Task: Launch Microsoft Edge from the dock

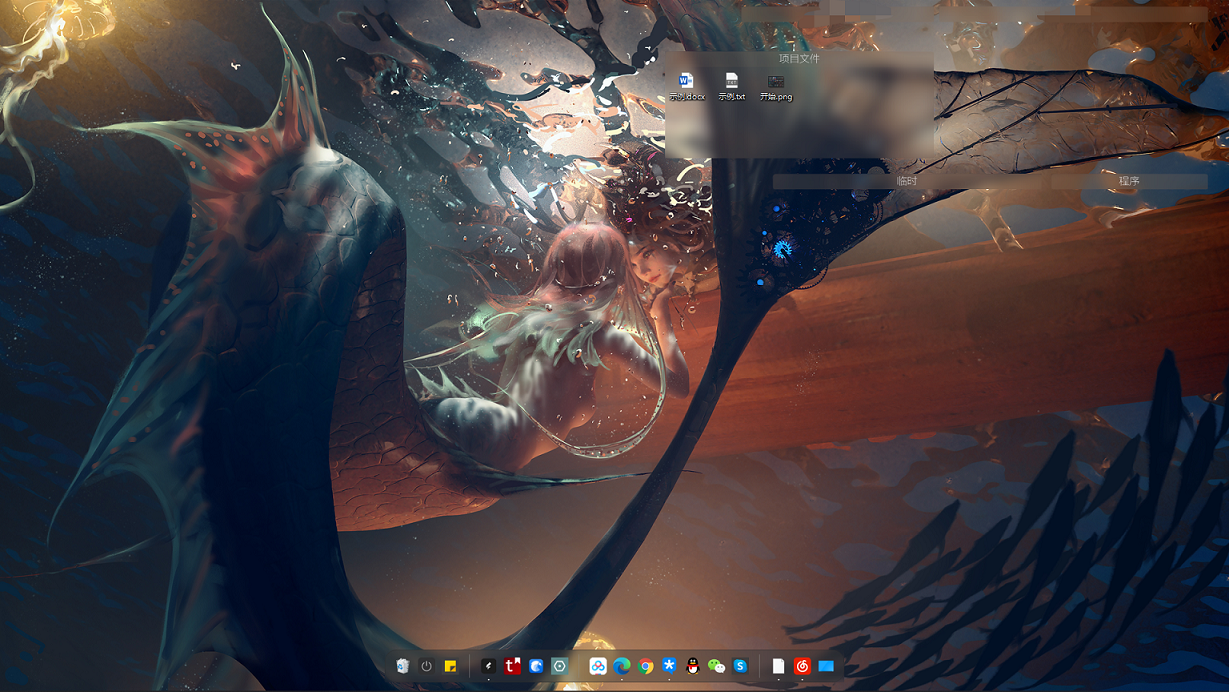Action: pos(622,666)
